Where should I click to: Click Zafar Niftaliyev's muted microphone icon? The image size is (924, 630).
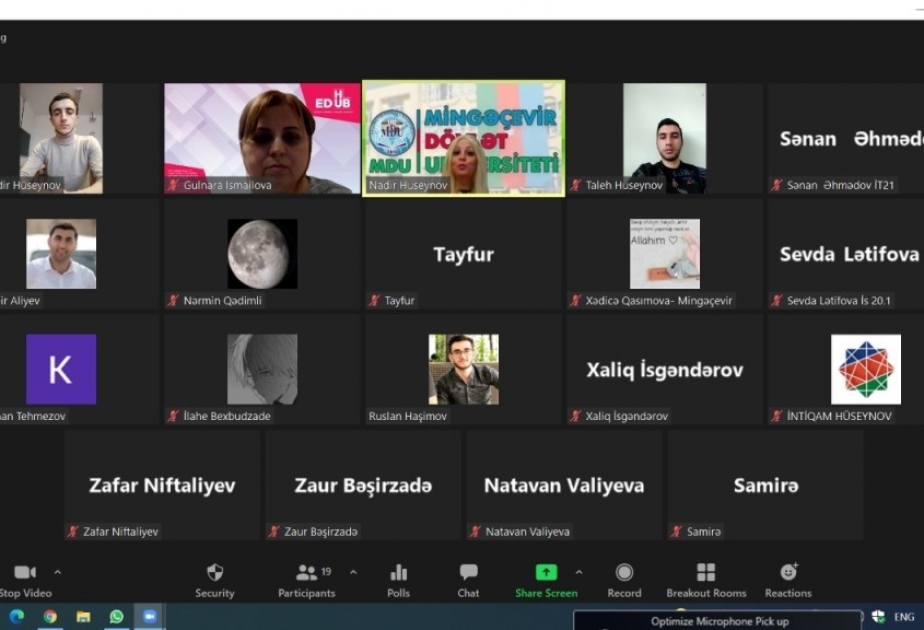(73, 532)
